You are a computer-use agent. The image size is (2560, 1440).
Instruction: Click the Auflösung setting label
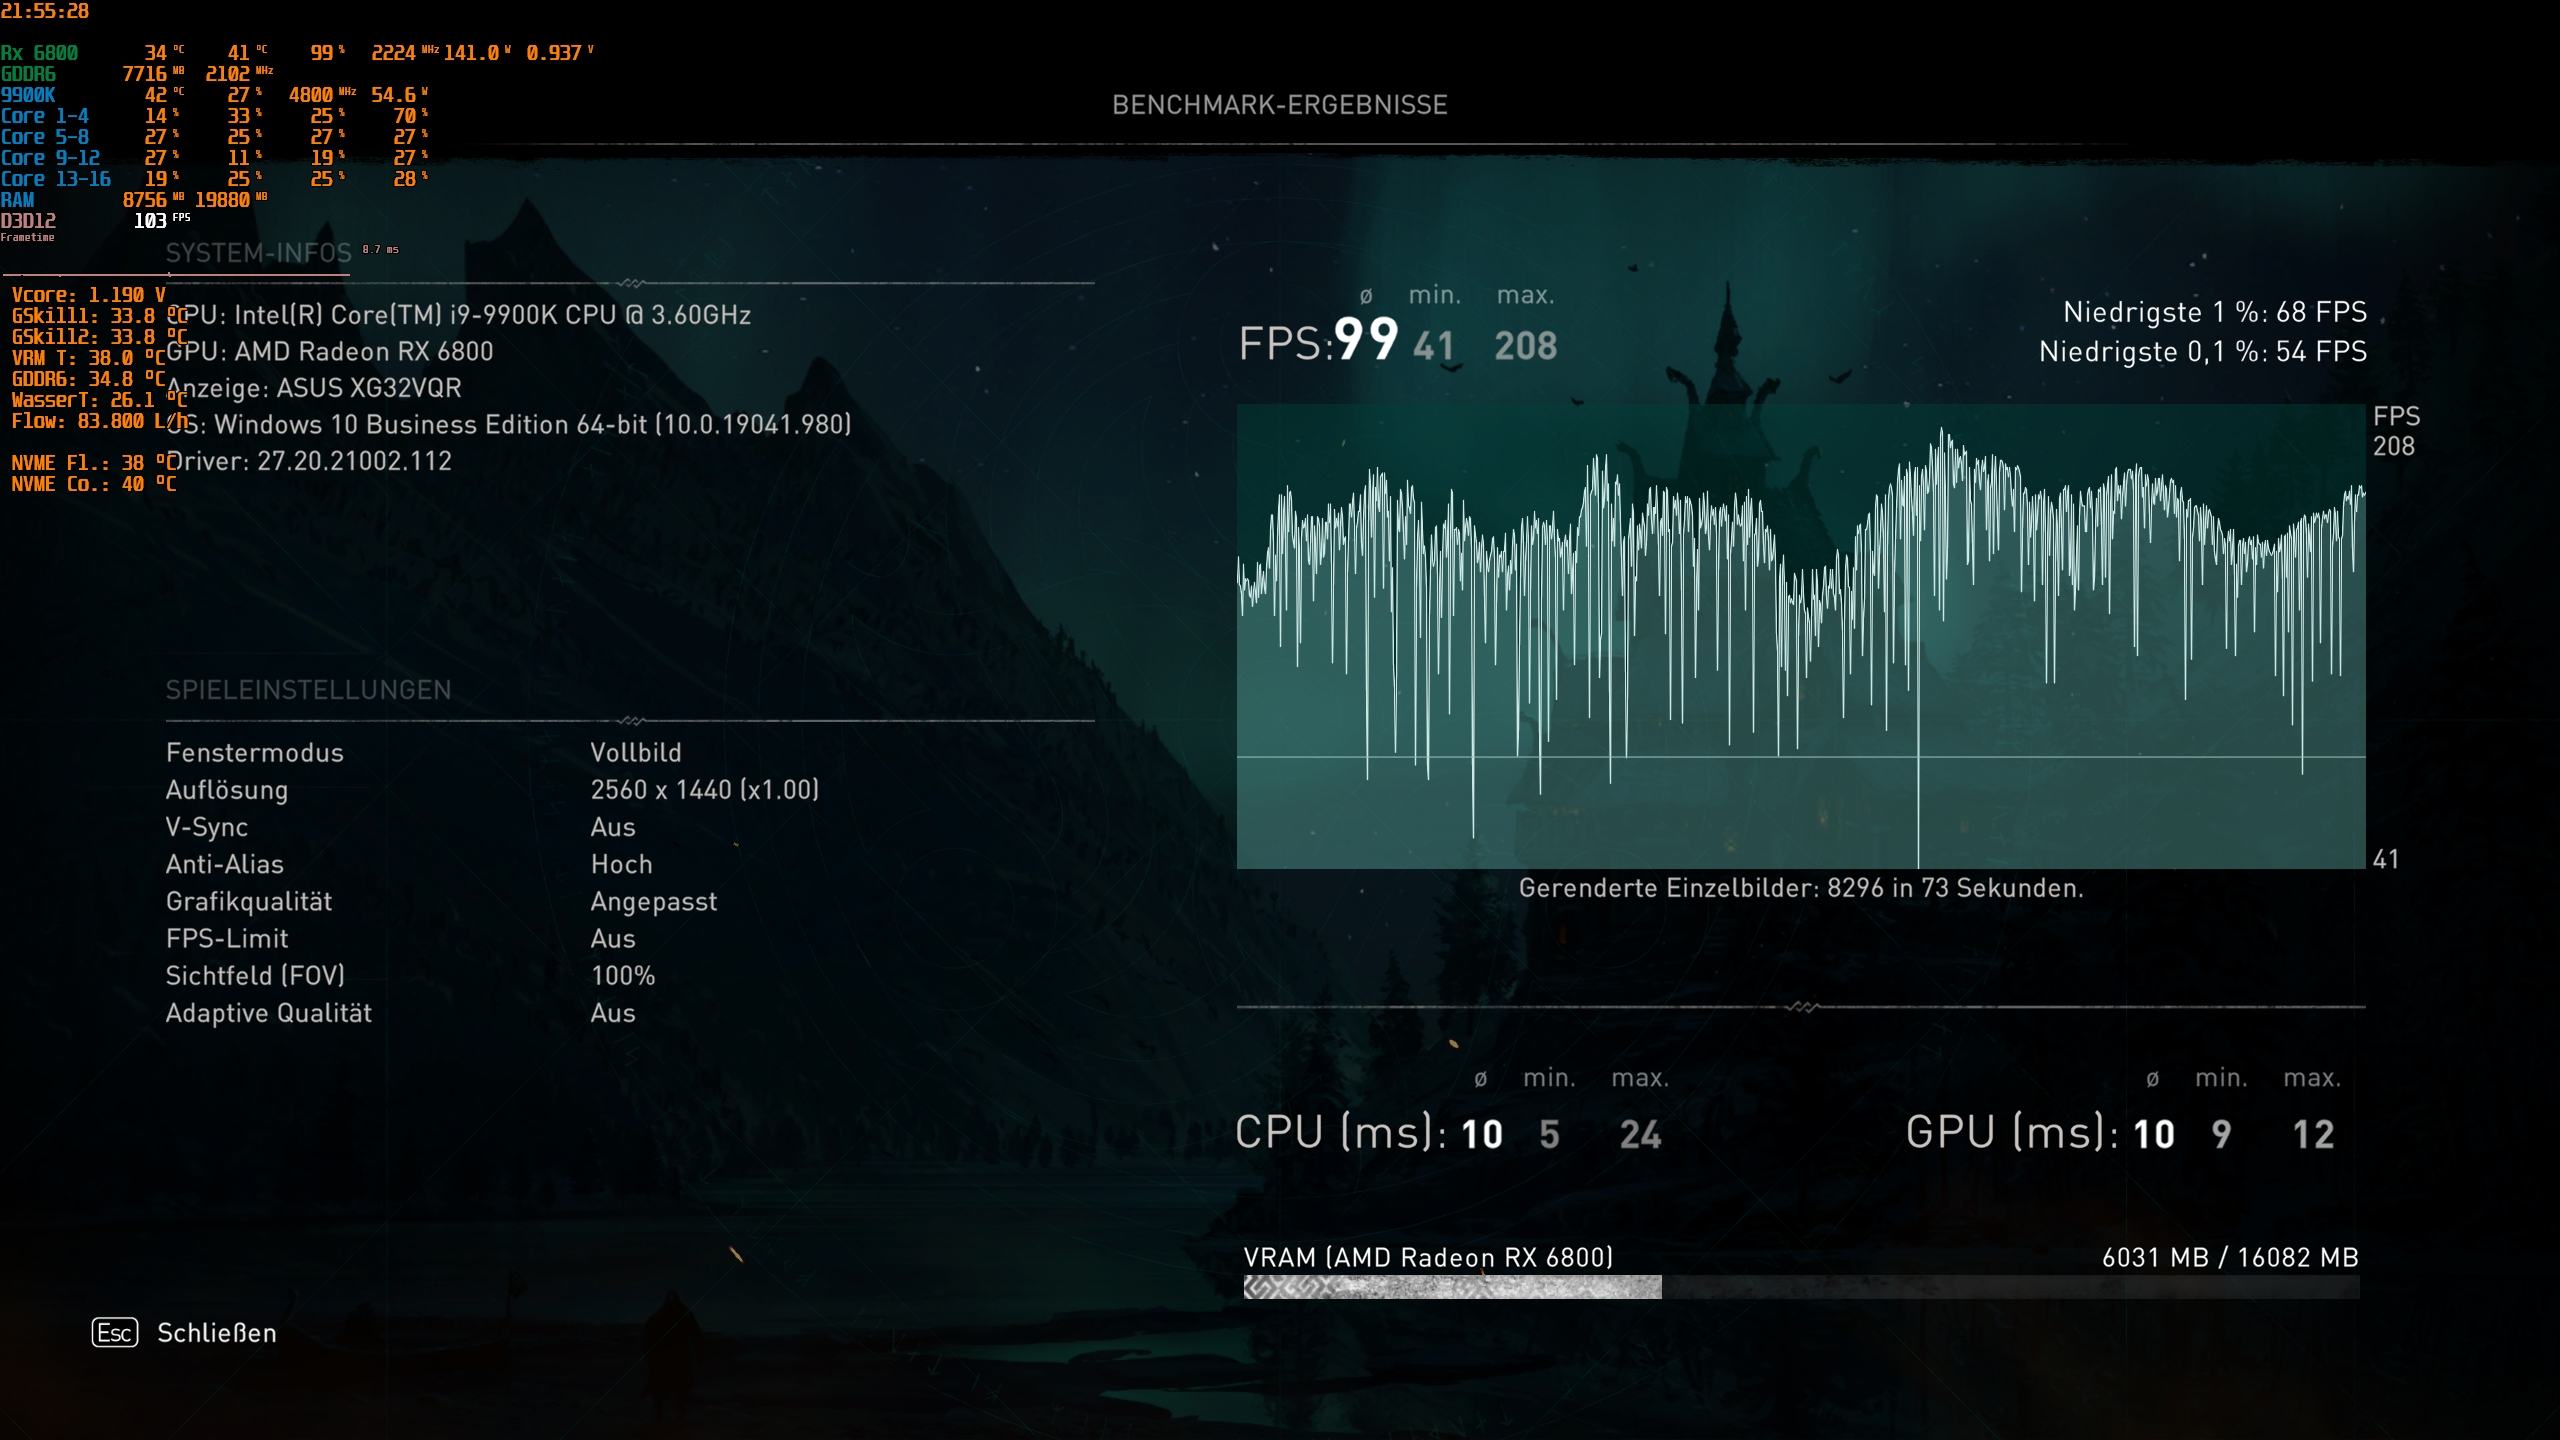(227, 790)
